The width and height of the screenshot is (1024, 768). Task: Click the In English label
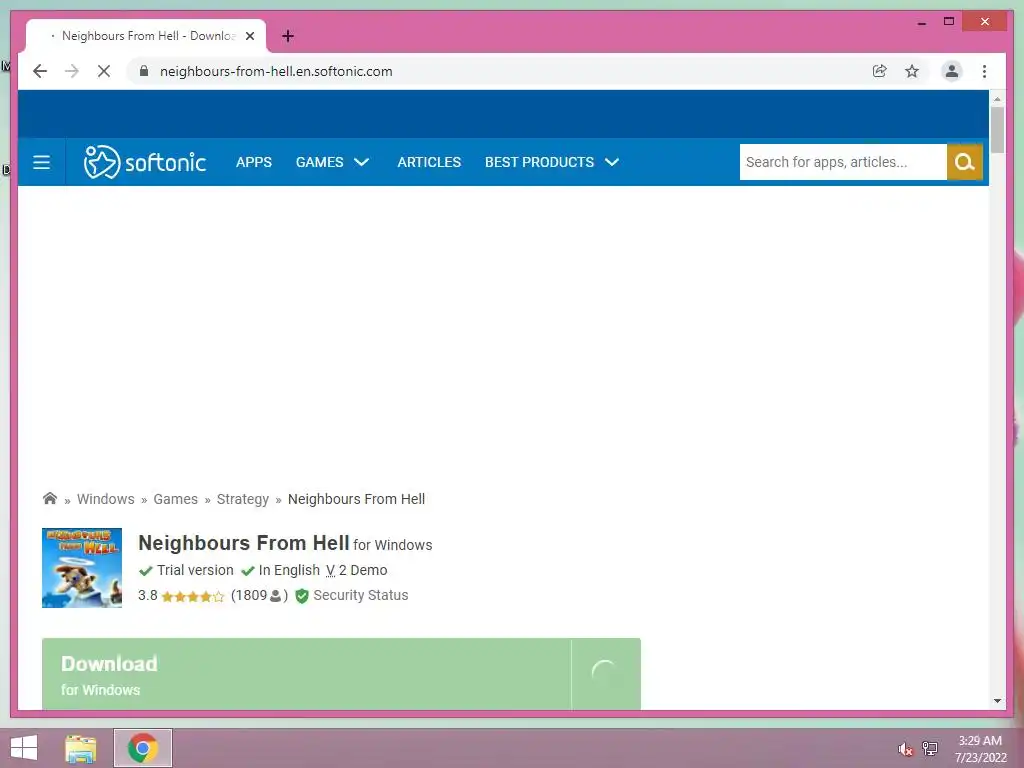289,570
